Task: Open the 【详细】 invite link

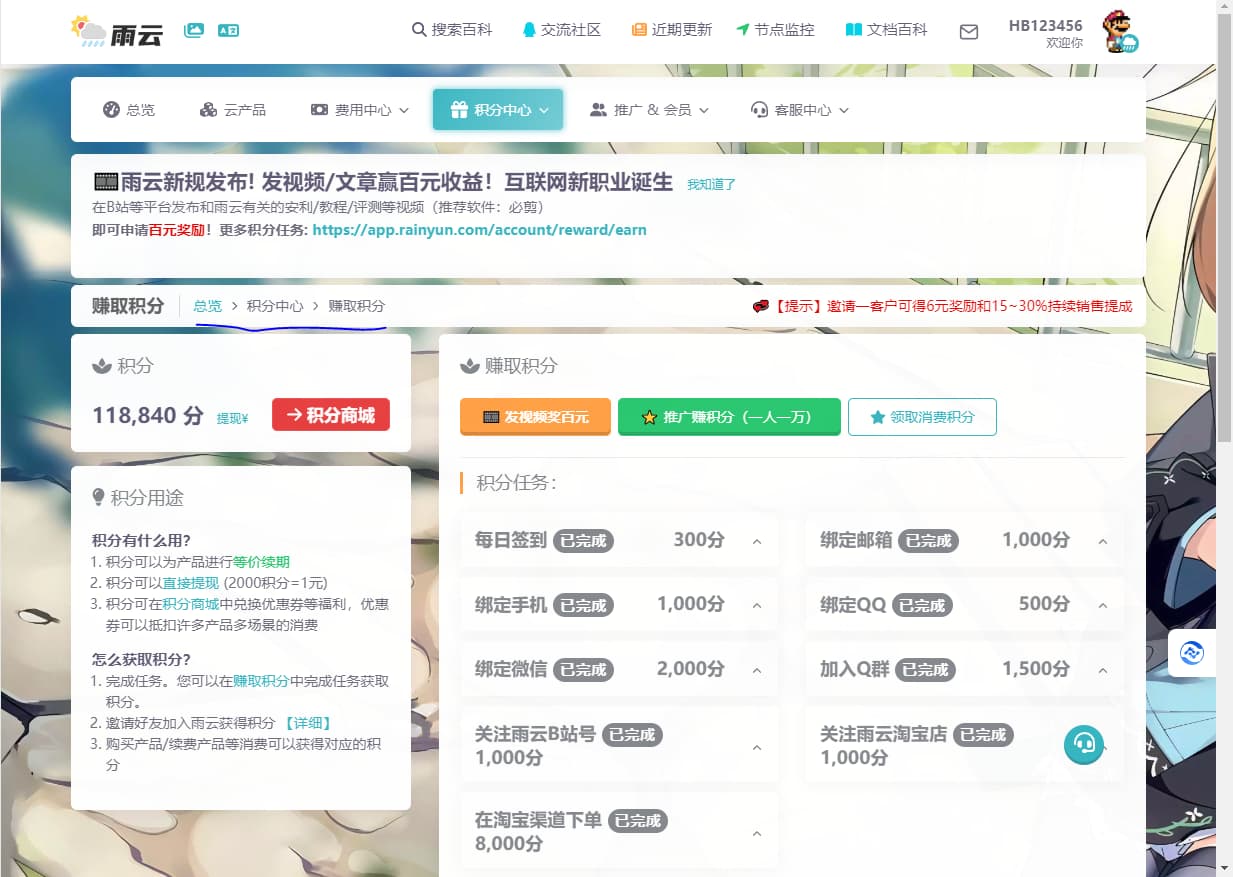Action: tap(307, 723)
